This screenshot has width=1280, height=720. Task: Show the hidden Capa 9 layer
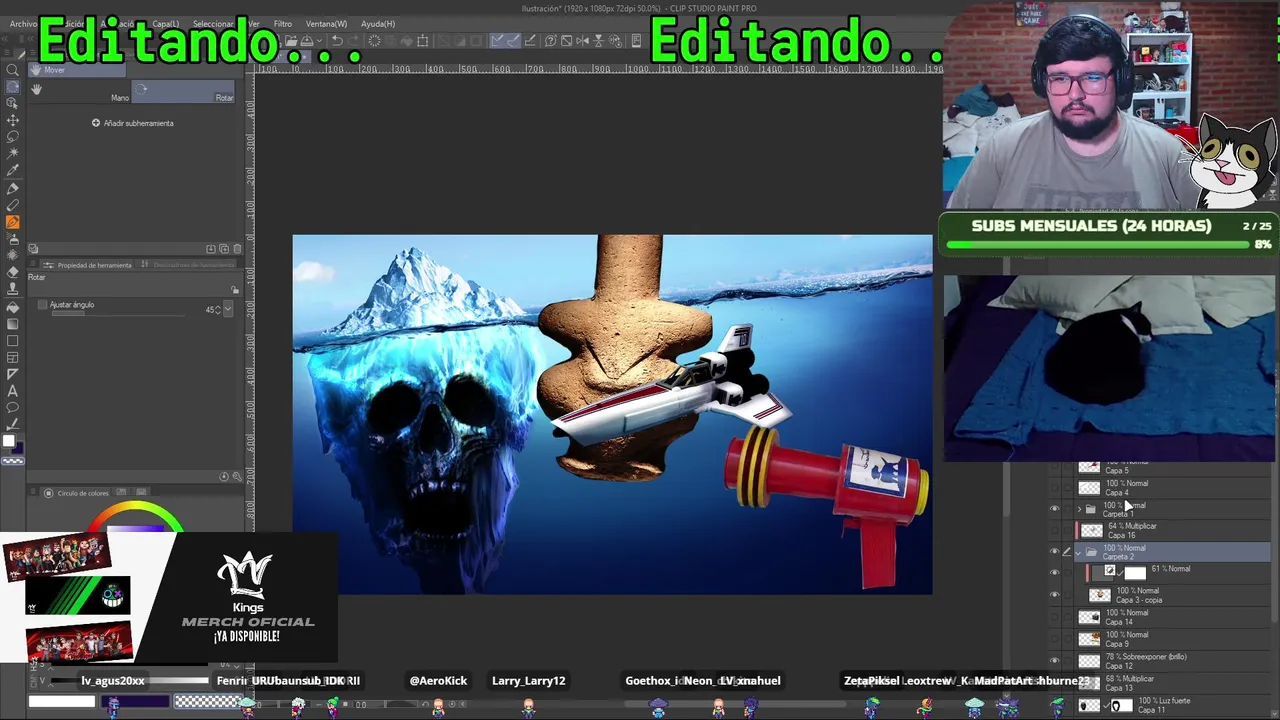(1054, 639)
